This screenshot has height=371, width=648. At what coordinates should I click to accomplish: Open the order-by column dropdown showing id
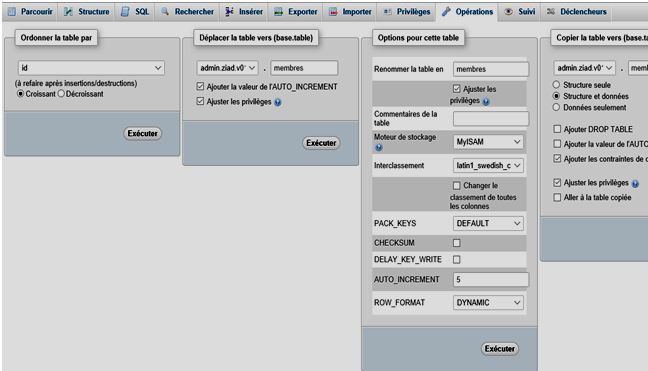[x=91, y=68]
